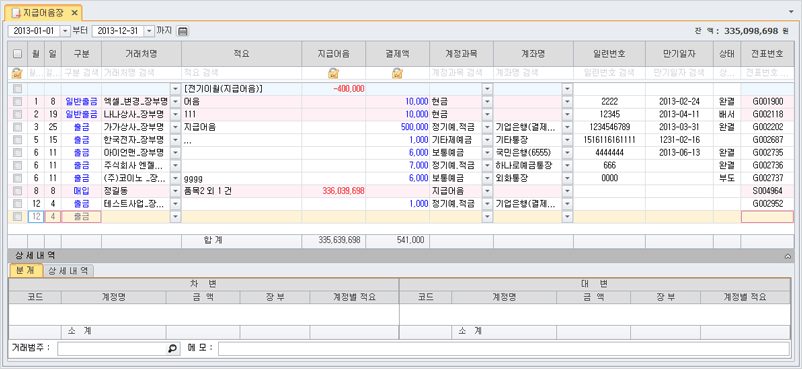This screenshot has width=802, height=369.
Task: Open 계좌명 dropdown for 외화통장
Action: coord(567,178)
